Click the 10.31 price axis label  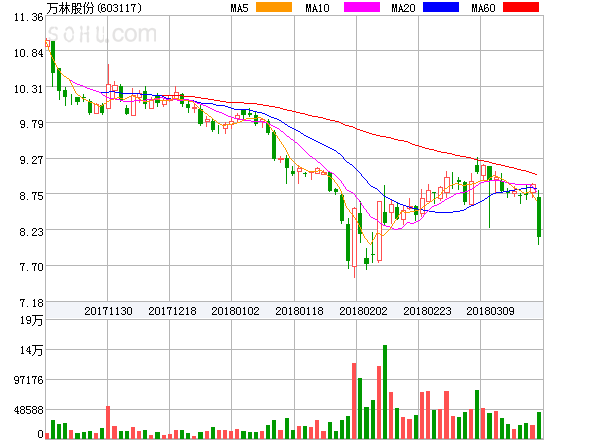[29, 89]
